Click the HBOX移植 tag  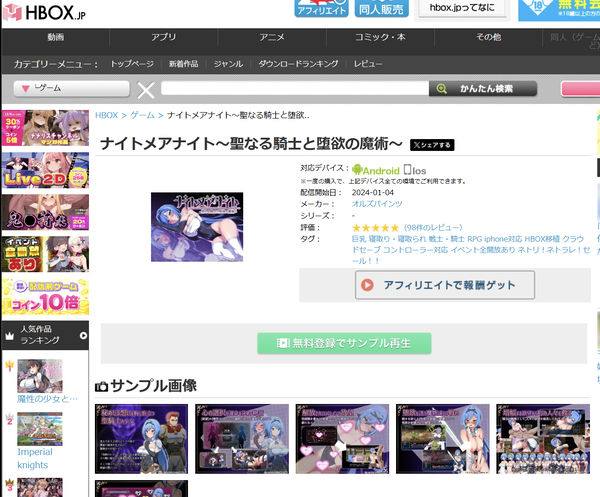point(542,239)
